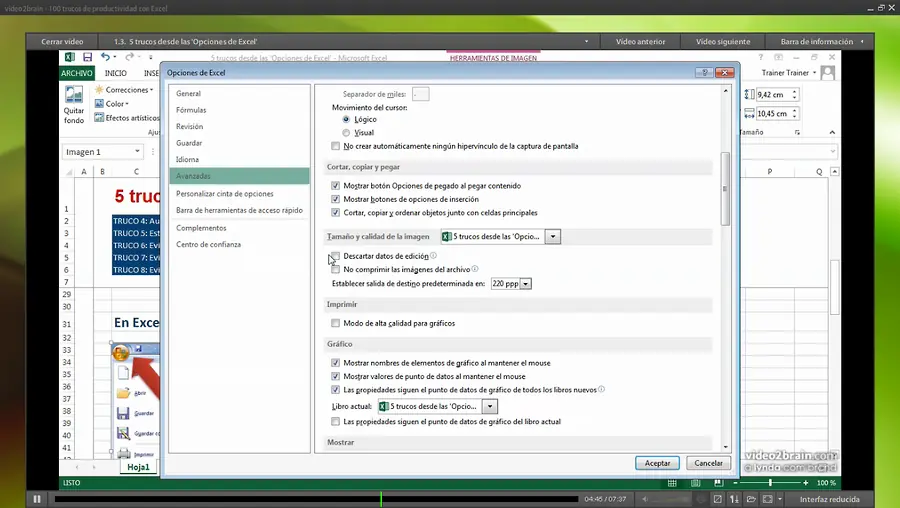Screen dimensions: 900x508
Task: Go to Video siguiente
Action: 723,41
